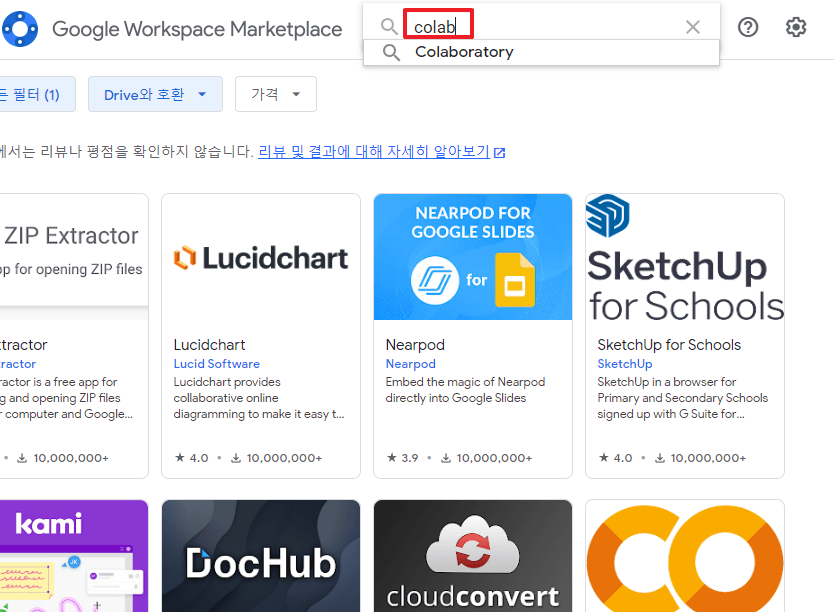Screen dimensions: 834x612
Task: Click the Nearpod 3.9 star rating
Action: [403, 458]
